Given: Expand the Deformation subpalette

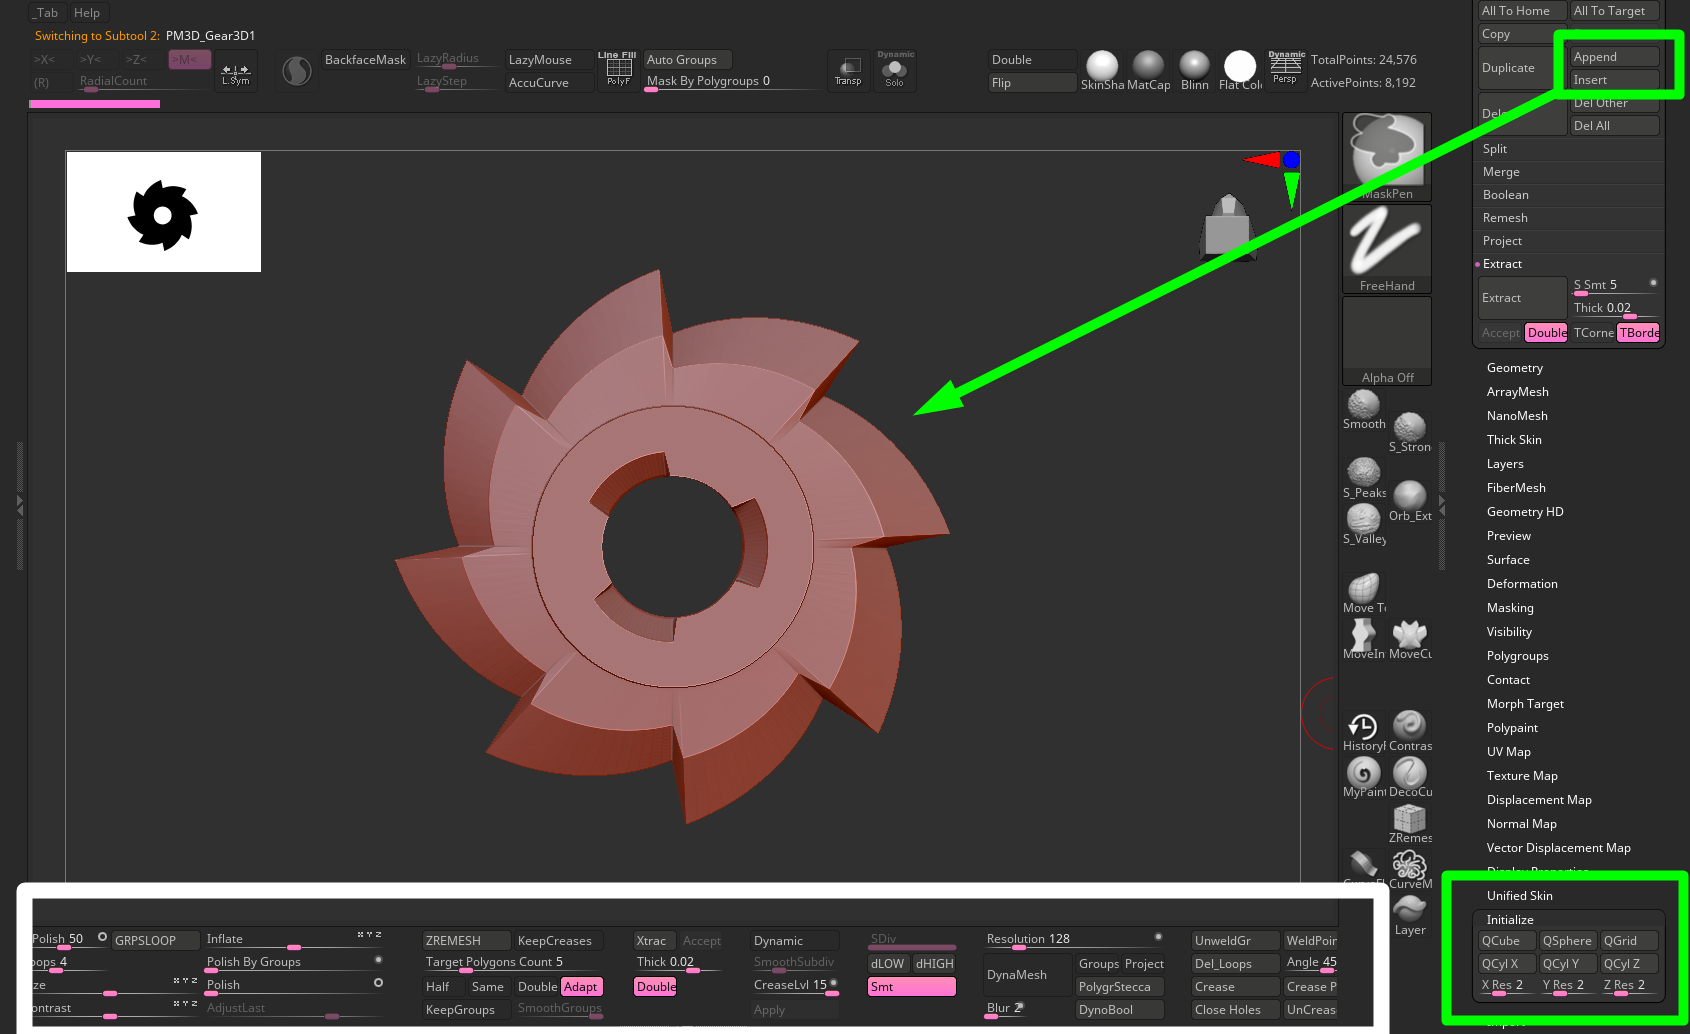Looking at the screenshot, I should coord(1521,584).
